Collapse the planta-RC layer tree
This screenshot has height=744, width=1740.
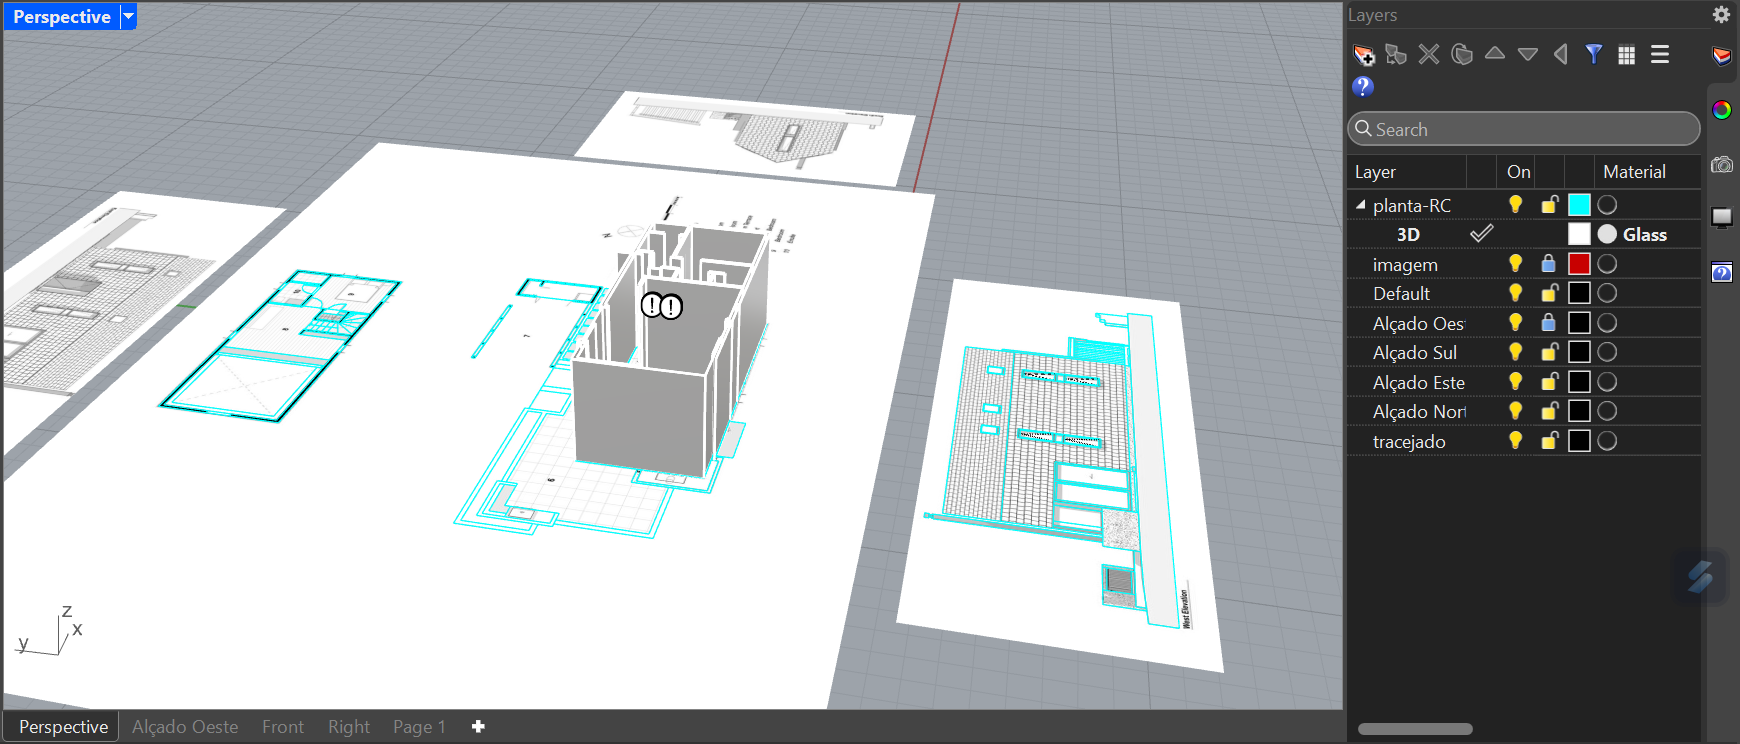[1360, 205]
